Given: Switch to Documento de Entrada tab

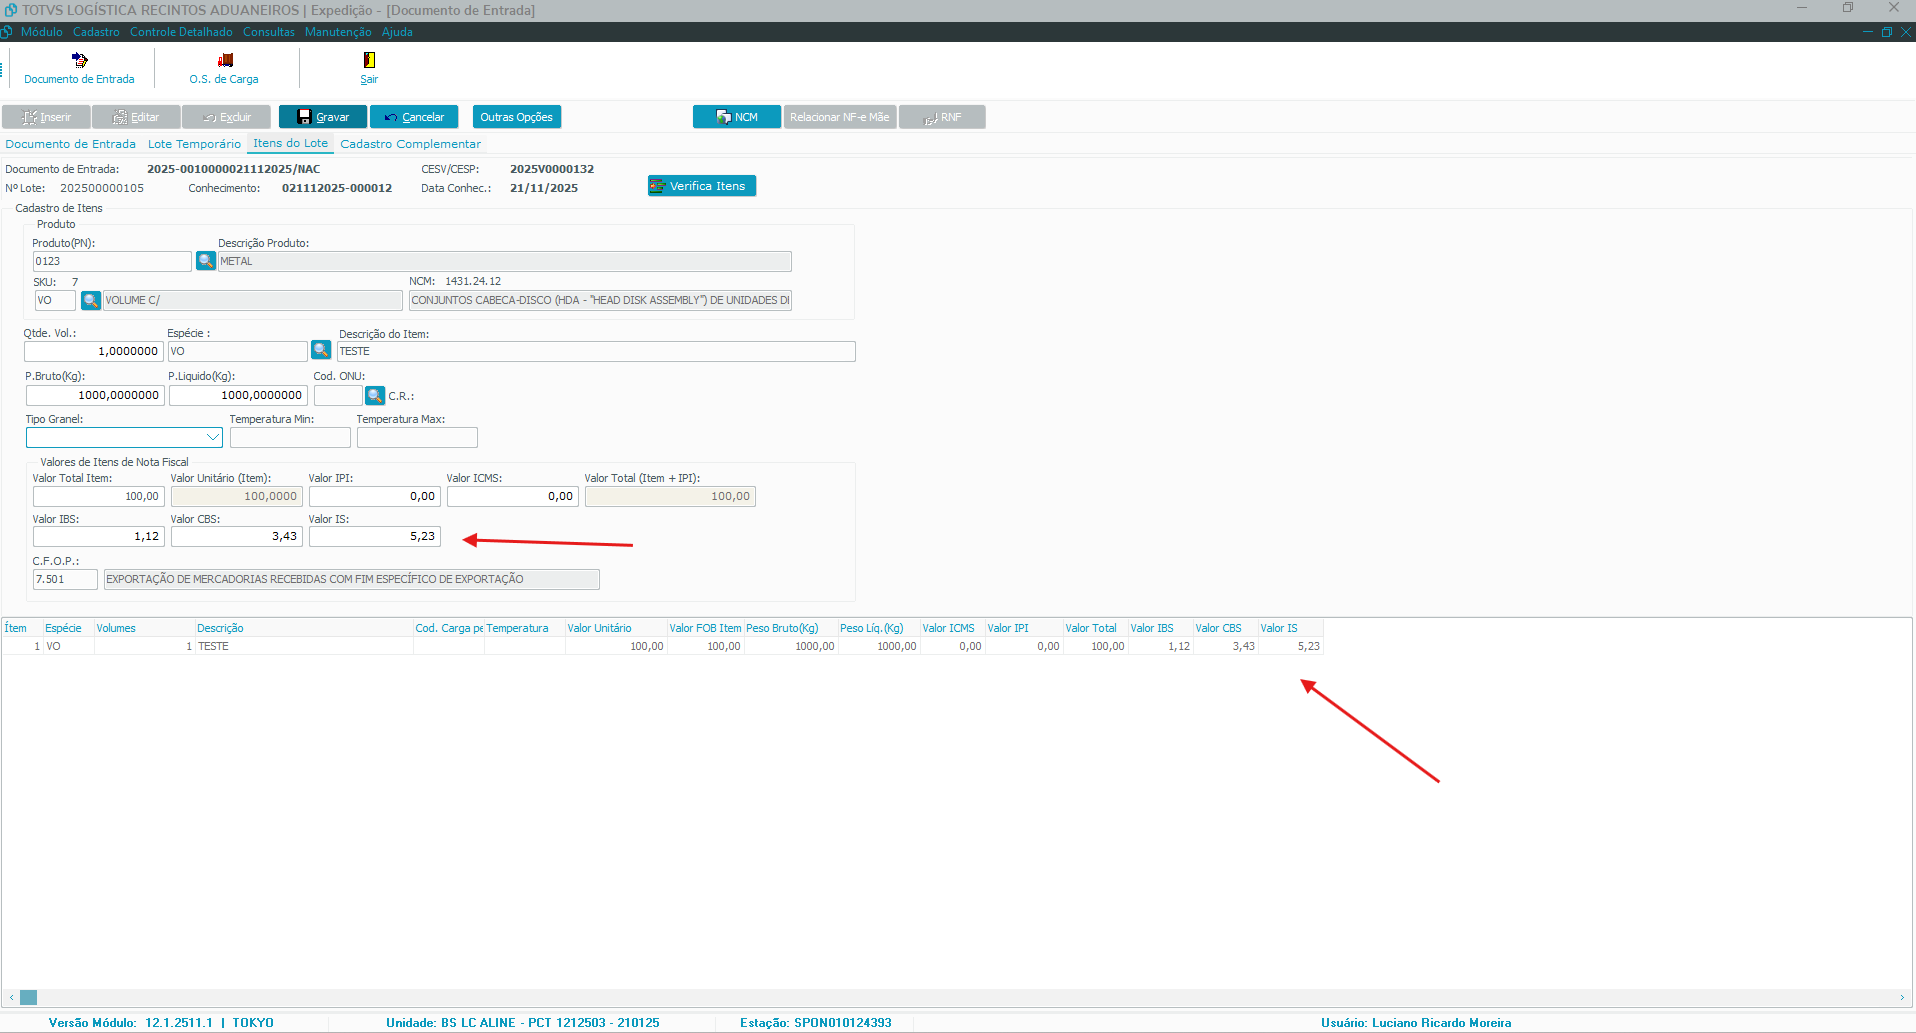Looking at the screenshot, I should (71, 144).
